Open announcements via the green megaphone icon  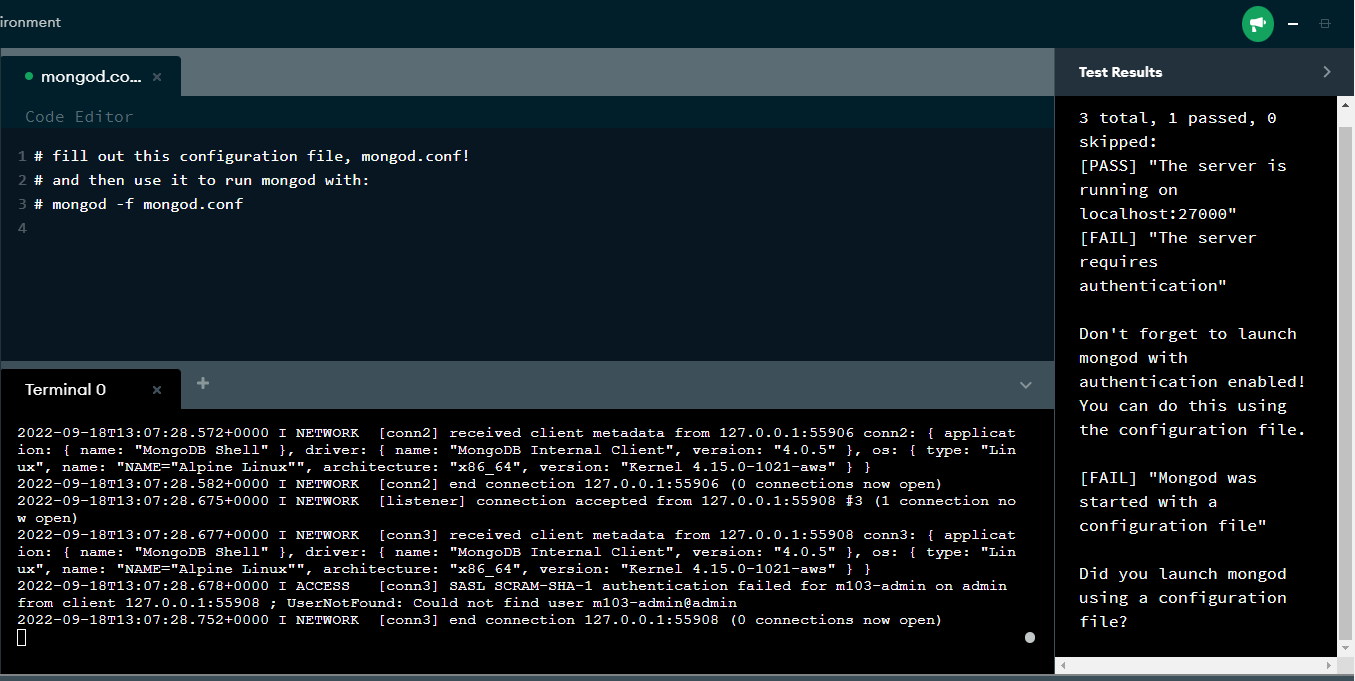[x=1257, y=23]
